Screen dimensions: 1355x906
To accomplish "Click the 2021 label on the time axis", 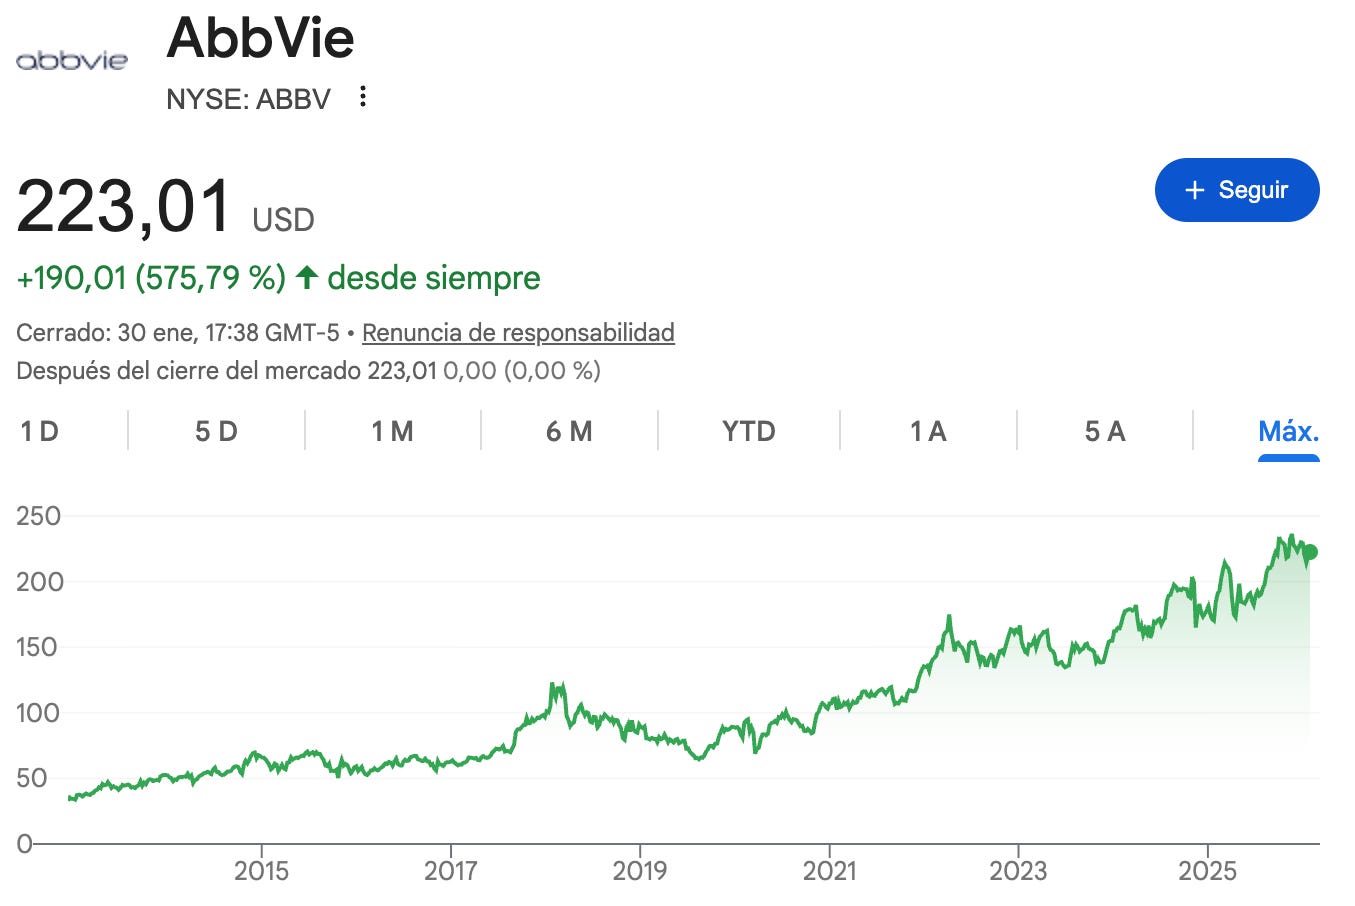I will 830,871.
